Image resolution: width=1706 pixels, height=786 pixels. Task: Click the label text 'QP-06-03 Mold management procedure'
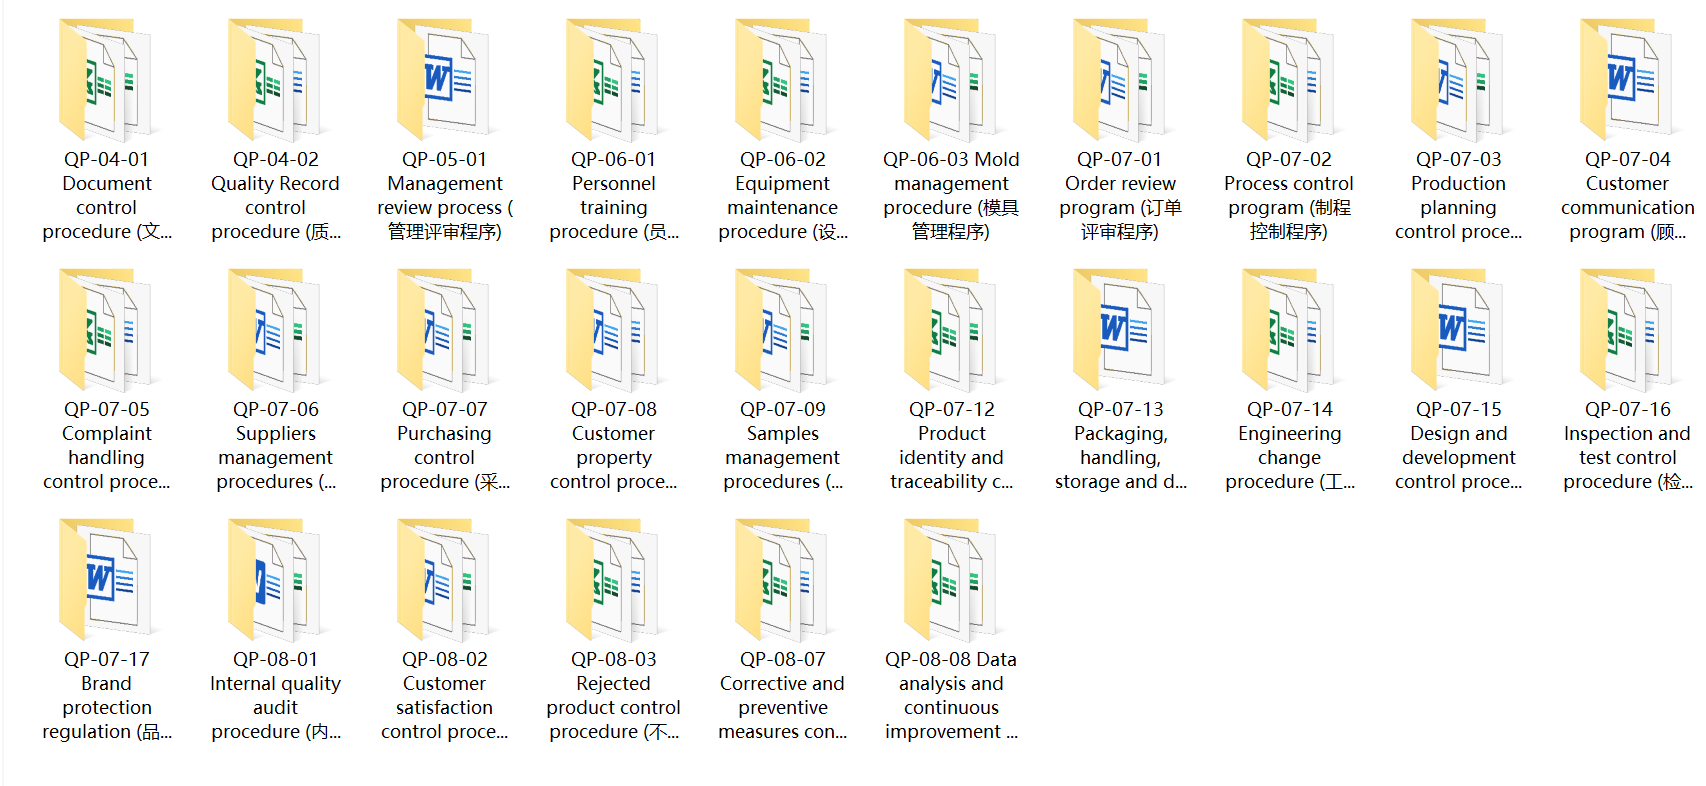(951, 195)
